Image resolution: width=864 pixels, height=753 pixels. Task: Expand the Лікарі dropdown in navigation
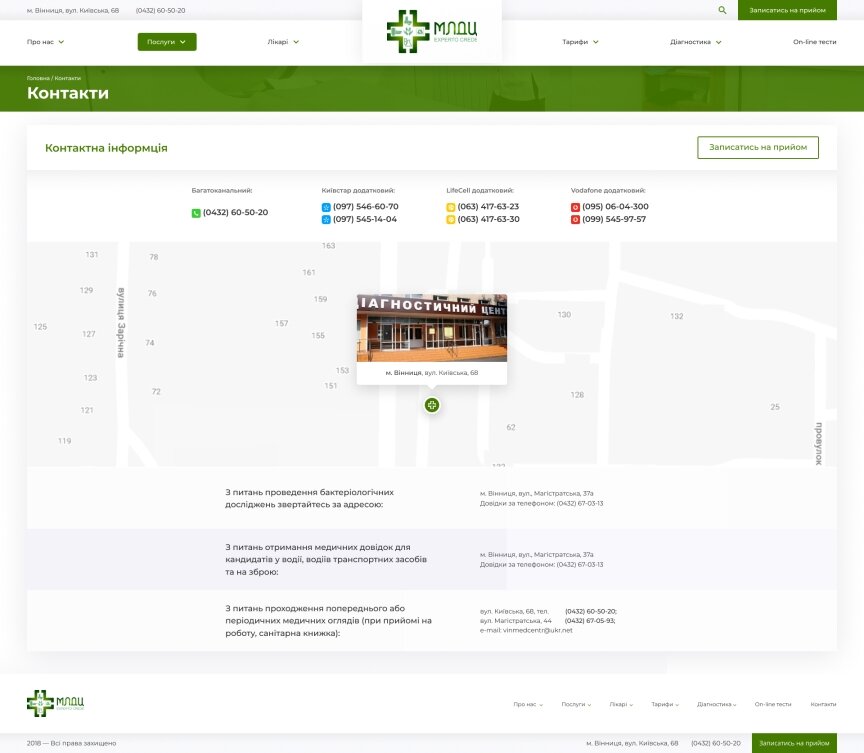click(283, 42)
